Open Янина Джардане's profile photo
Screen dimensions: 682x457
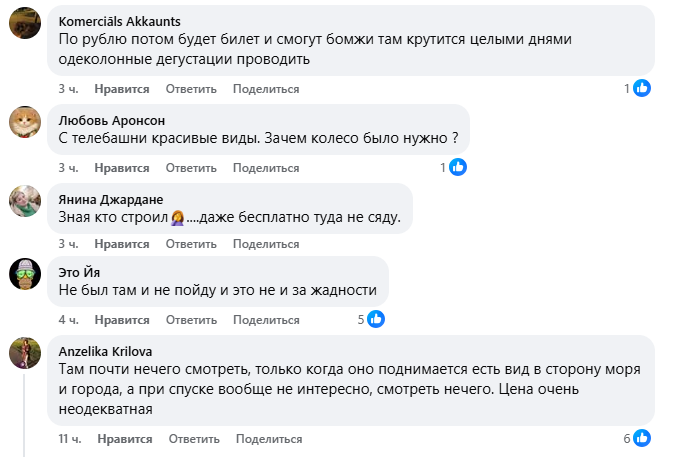tap(25, 201)
